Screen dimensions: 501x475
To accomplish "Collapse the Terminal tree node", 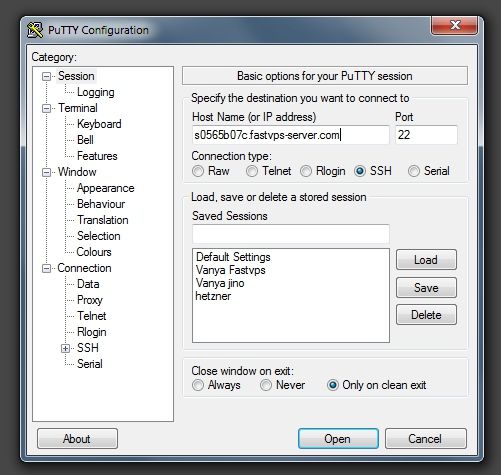I will [46, 108].
